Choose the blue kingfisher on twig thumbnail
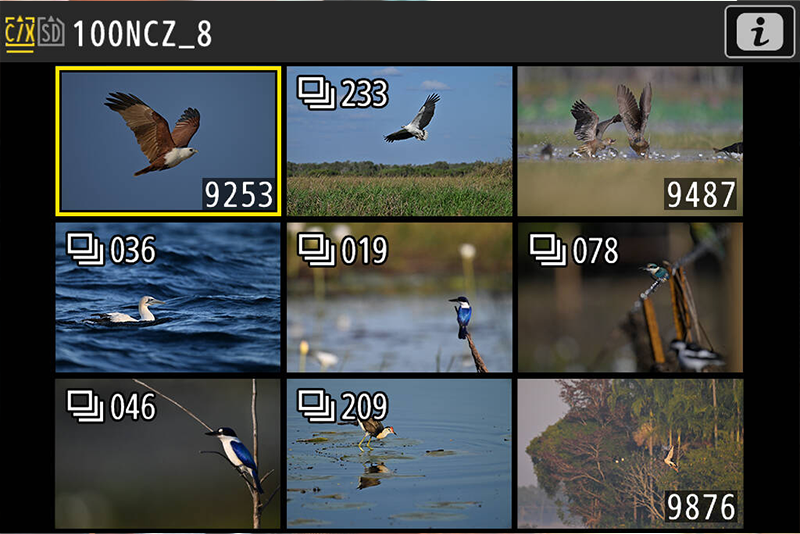The width and height of the screenshot is (800, 534). point(168,453)
